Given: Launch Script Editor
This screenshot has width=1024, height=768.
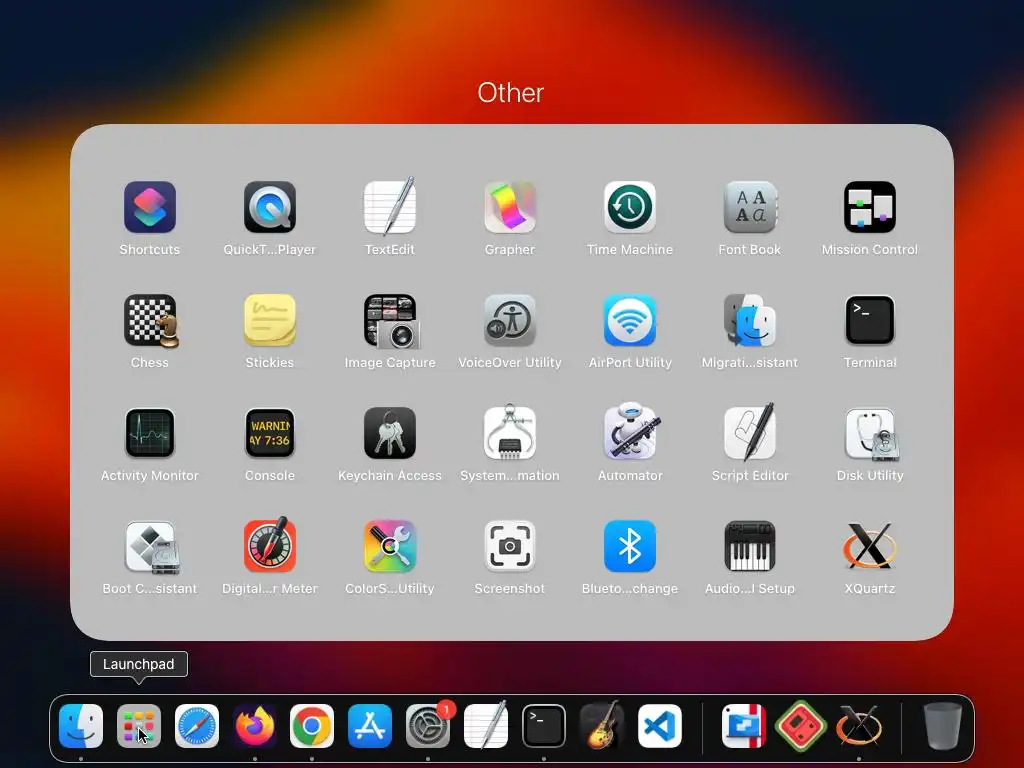Looking at the screenshot, I should tap(750, 432).
